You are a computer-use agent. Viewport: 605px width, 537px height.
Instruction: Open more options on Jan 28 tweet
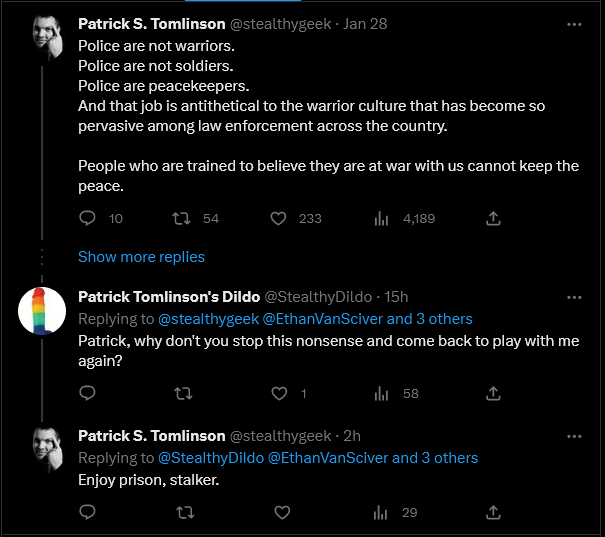574,24
